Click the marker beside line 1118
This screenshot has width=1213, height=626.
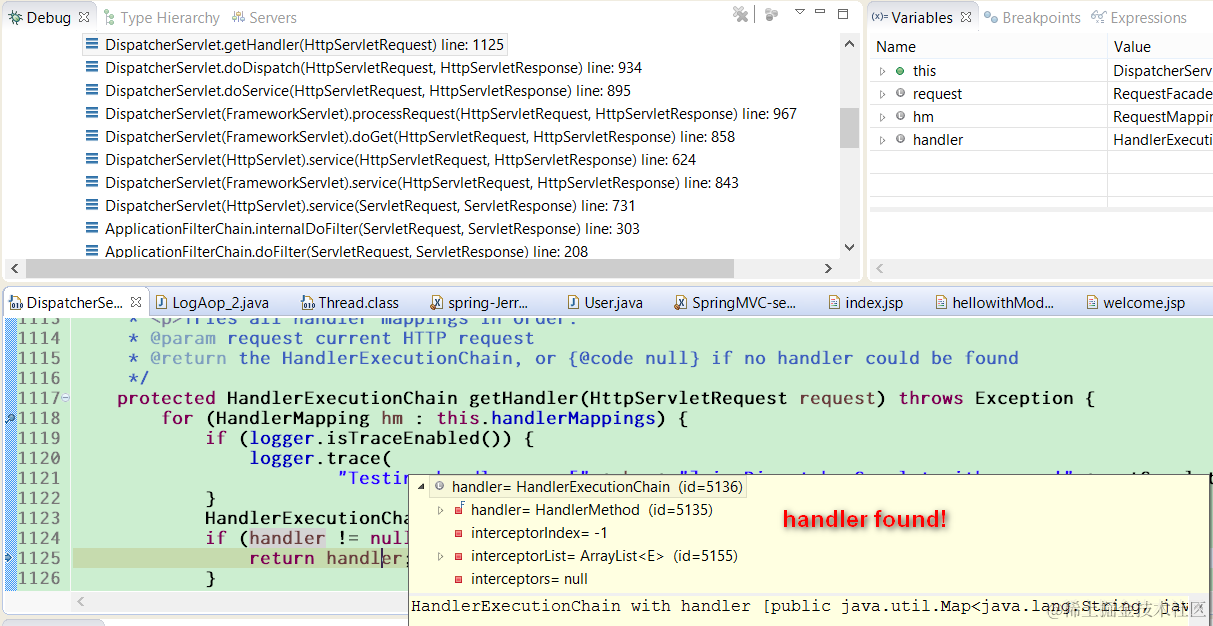8,419
